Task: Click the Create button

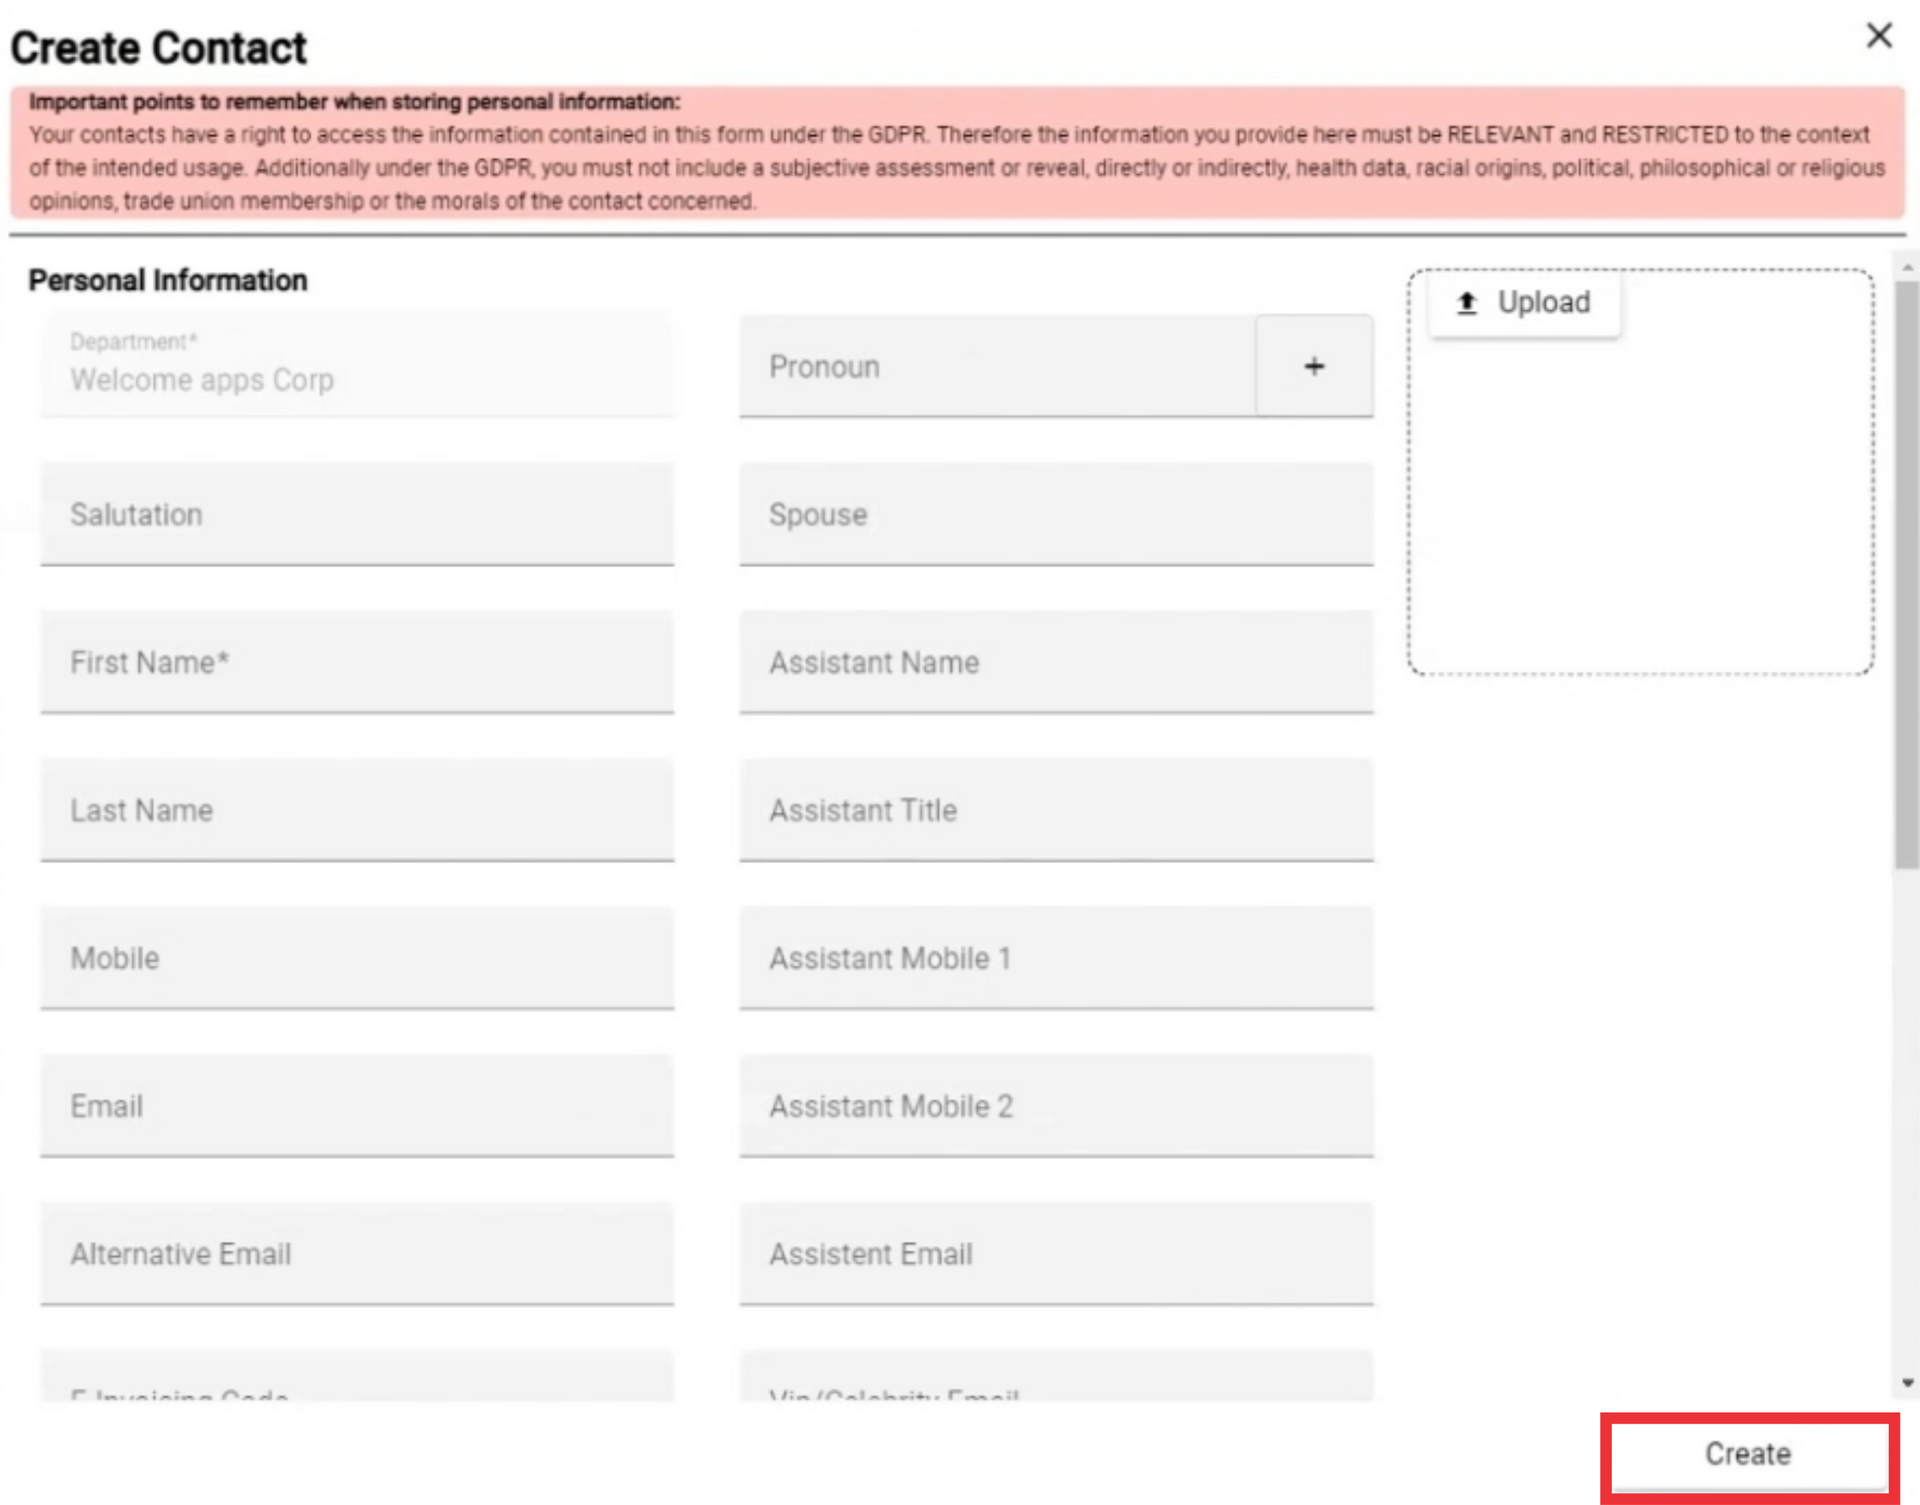Action: (1747, 1453)
